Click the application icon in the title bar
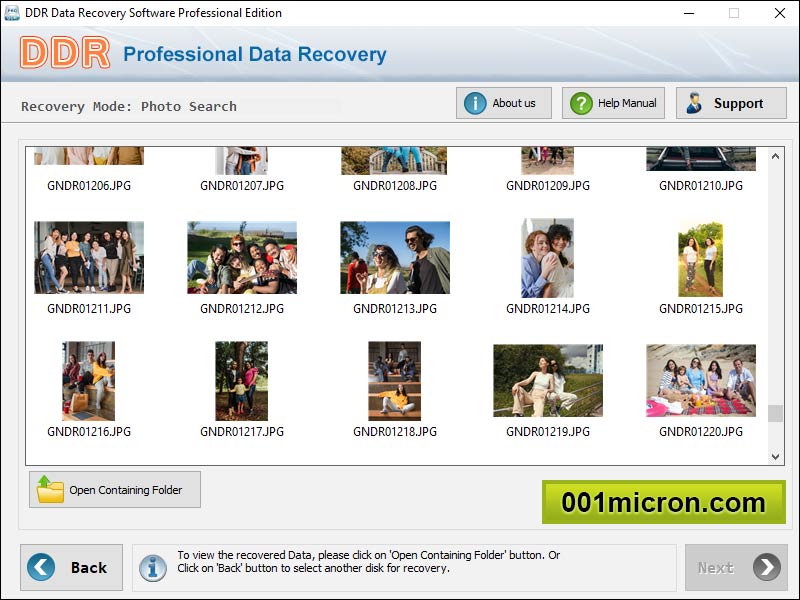This screenshot has height=600, width=800. pyautogui.click(x=13, y=13)
